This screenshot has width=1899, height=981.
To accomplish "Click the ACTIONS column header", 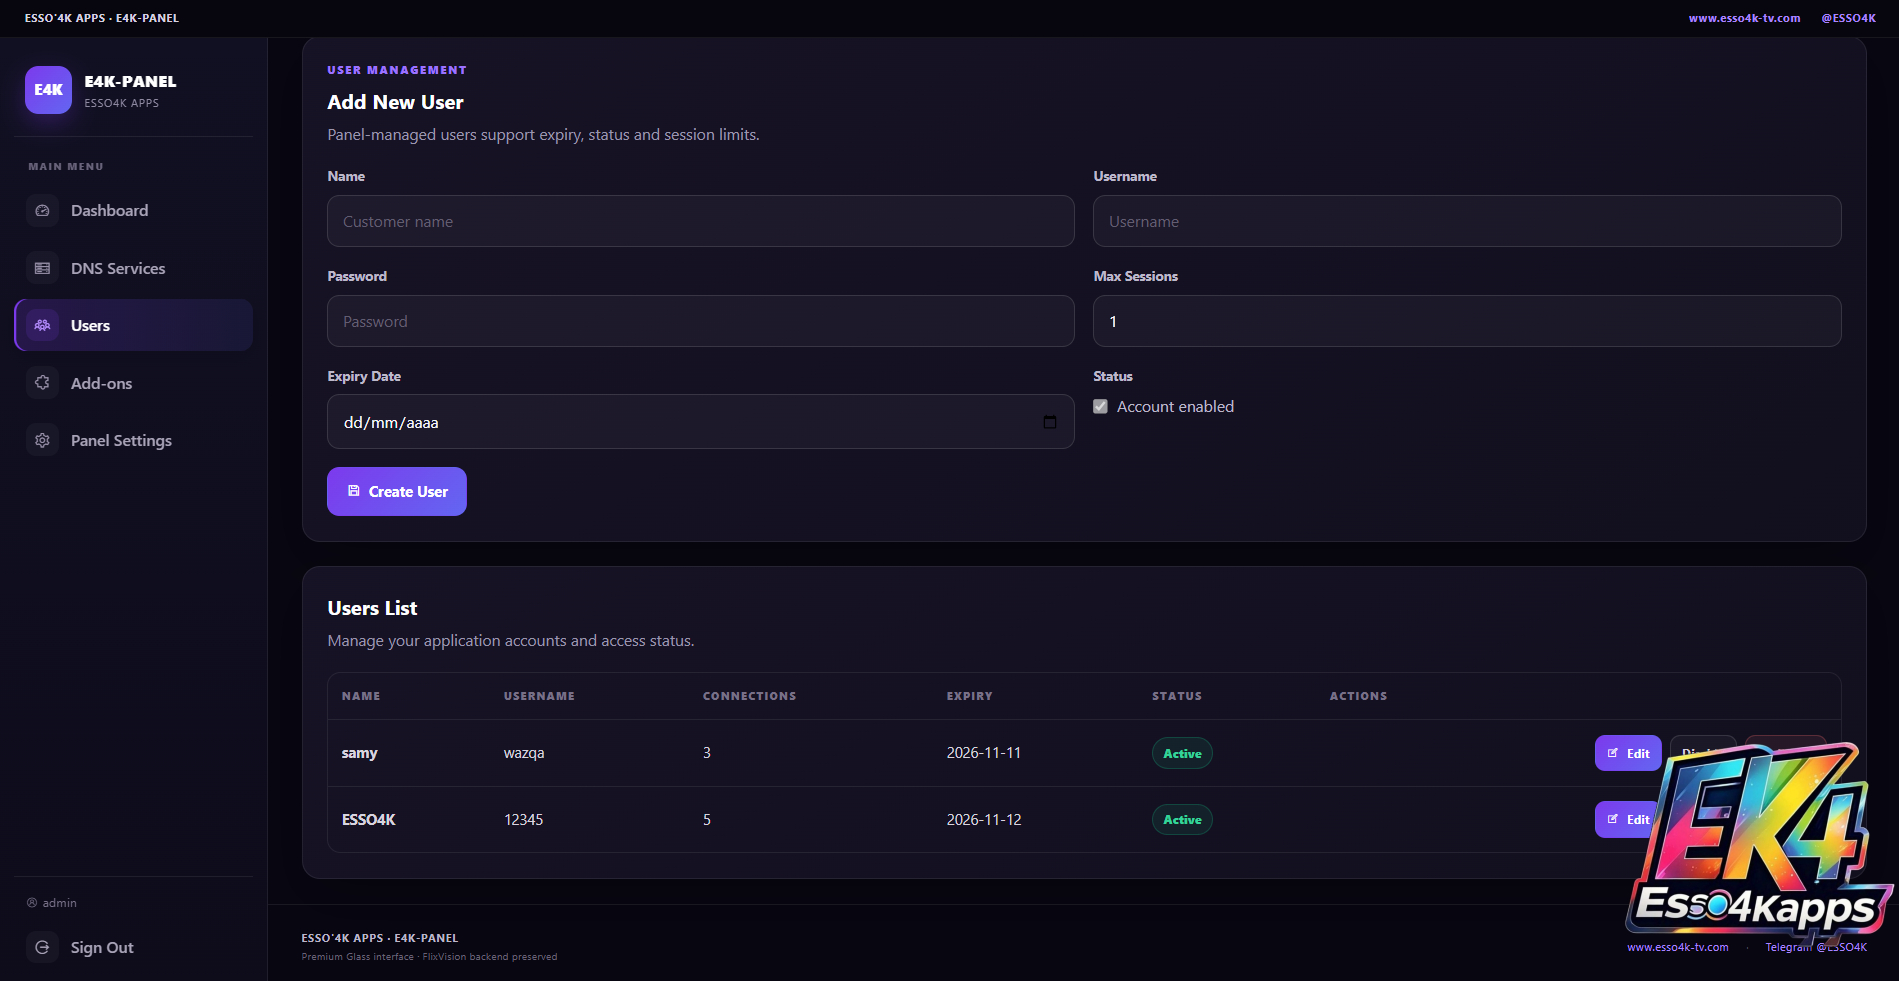I will (x=1358, y=696).
